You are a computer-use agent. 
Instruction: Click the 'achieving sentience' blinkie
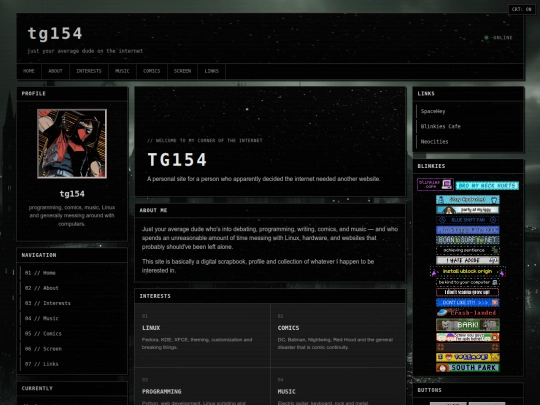[468, 250]
